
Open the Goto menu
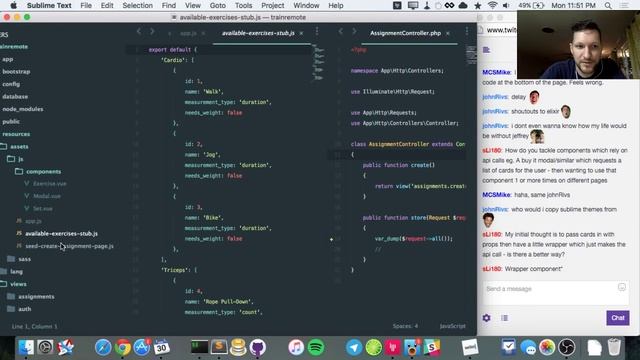pyautogui.click(x=218, y=5)
